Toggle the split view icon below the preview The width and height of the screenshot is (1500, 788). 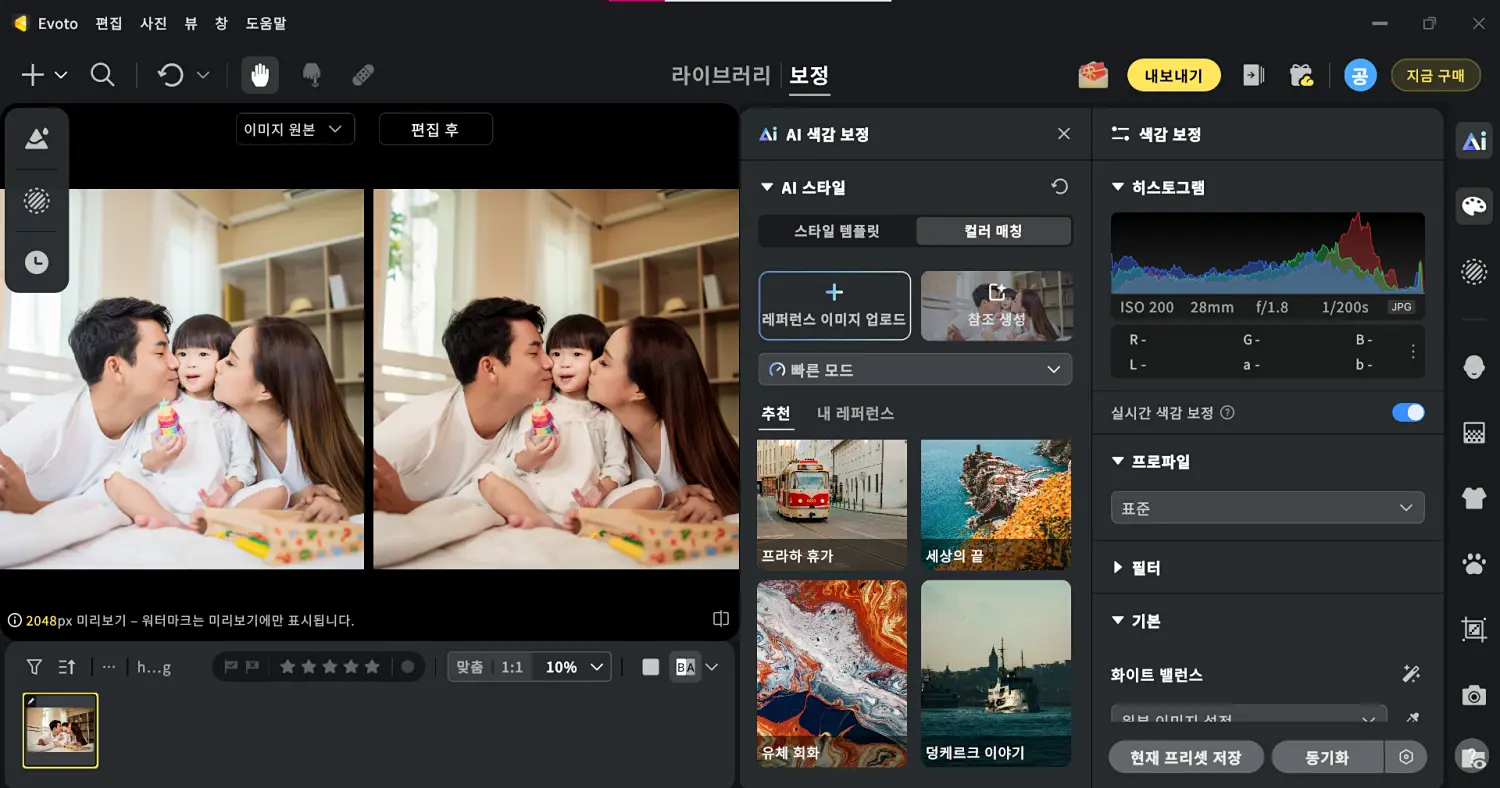tap(719, 618)
